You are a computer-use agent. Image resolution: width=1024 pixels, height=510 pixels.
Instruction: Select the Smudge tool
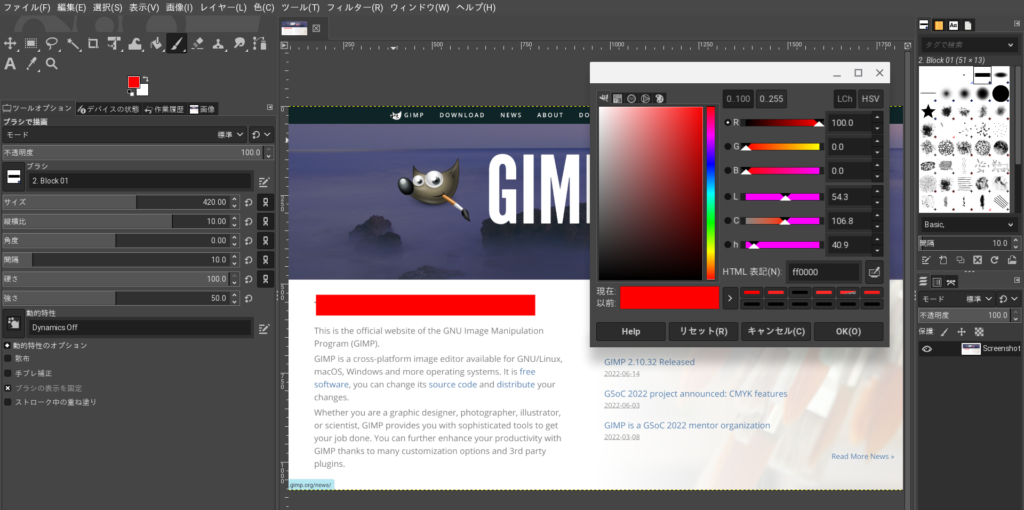239,44
